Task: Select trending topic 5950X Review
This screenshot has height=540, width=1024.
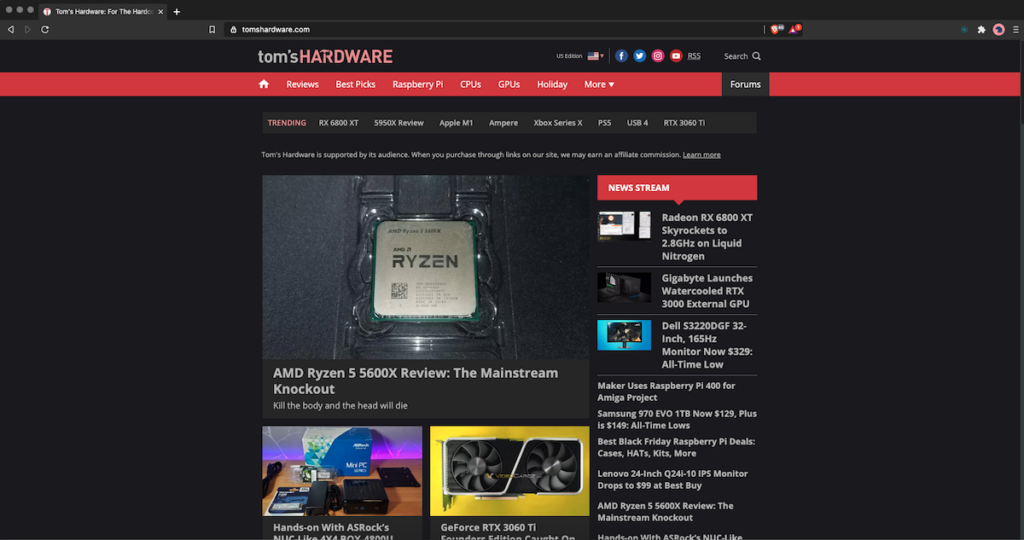Action: (x=398, y=123)
